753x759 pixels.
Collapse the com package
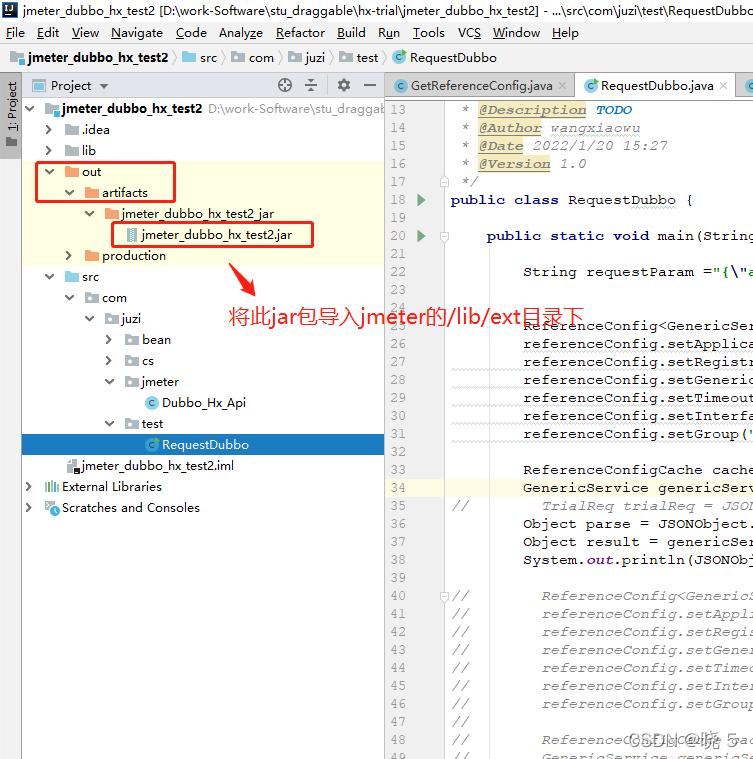point(70,298)
